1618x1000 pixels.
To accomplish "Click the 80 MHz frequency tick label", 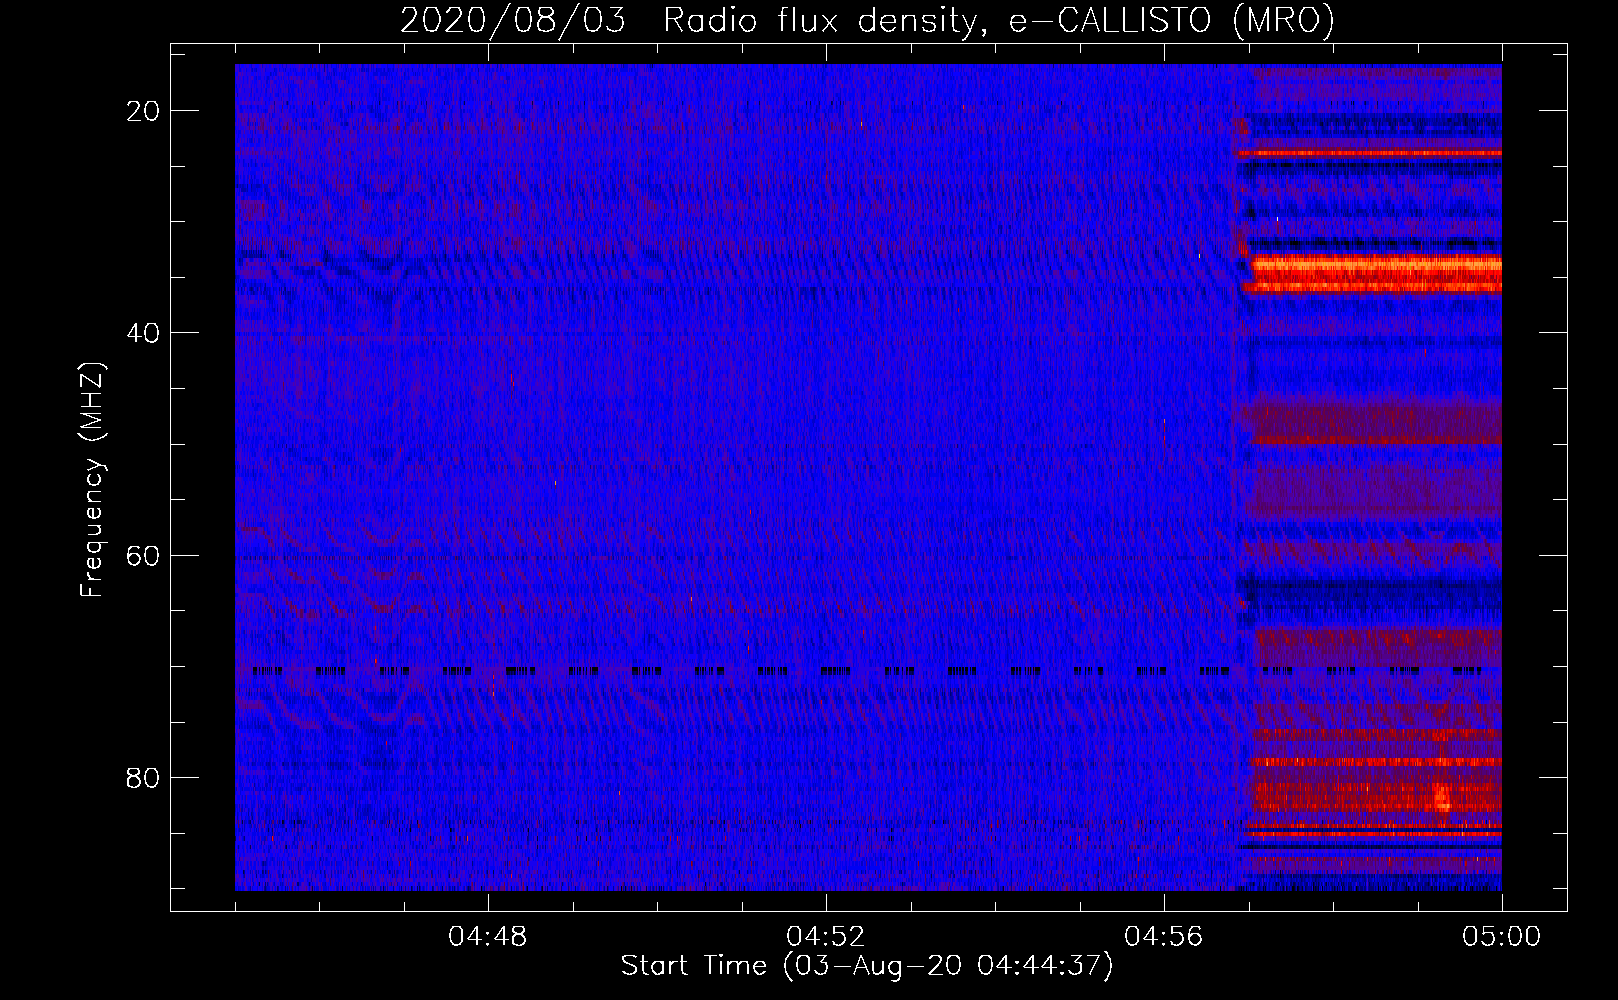I will tap(144, 777).
